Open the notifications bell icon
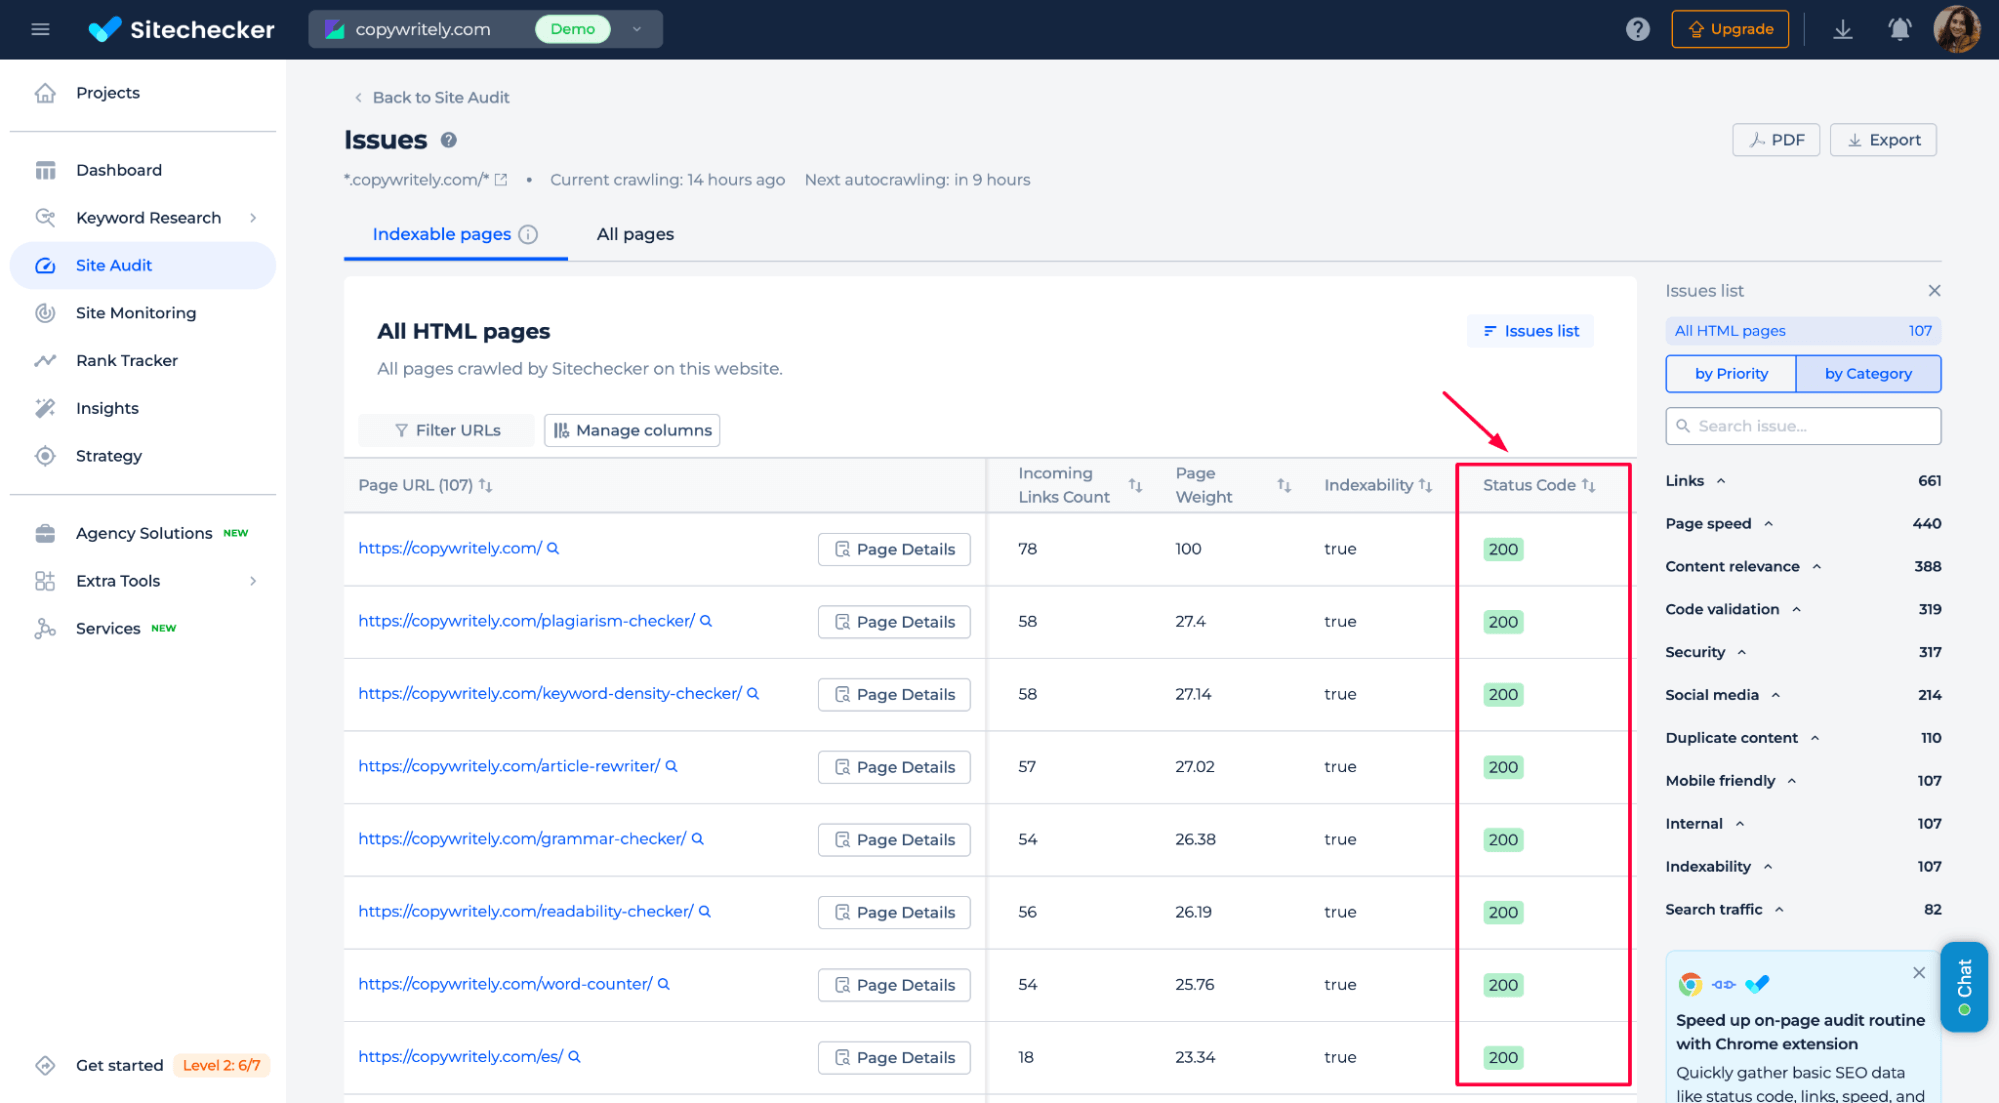Image resolution: width=1999 pixels, height=1103 pixels. tap(1899, 29)
